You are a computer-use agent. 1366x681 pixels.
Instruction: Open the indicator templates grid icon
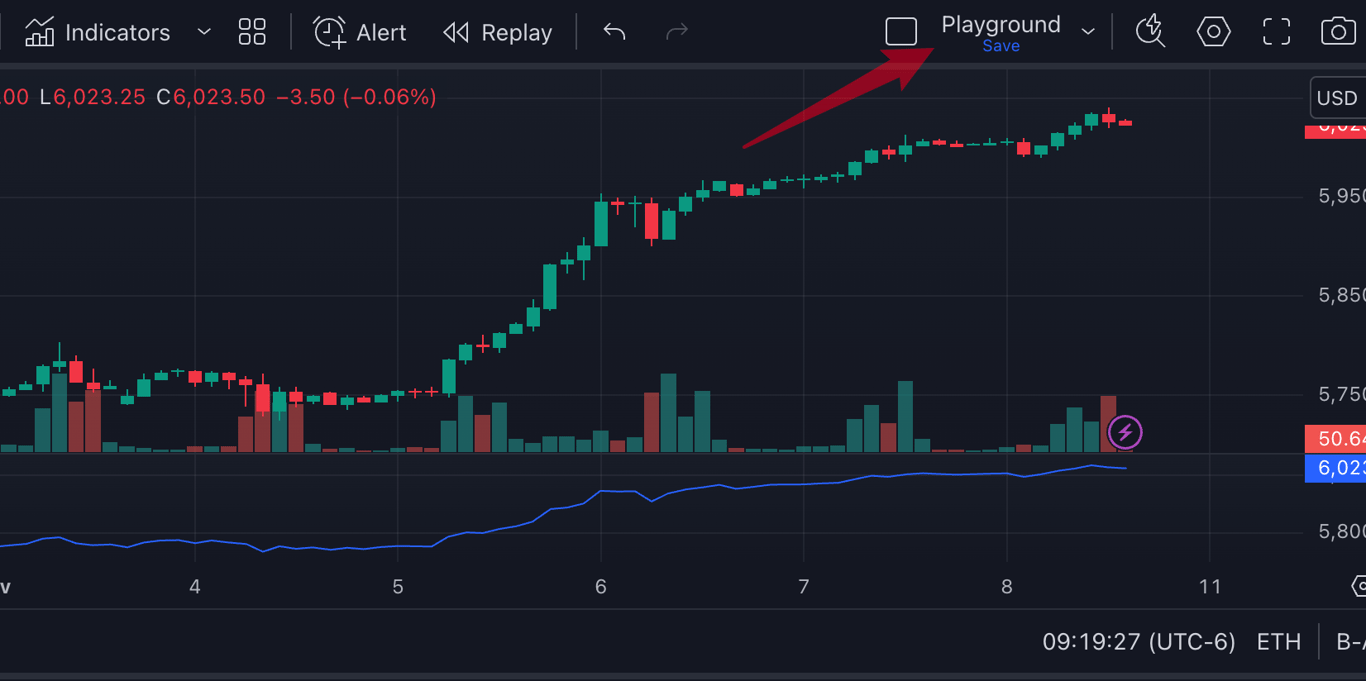[x=252, y=33]
